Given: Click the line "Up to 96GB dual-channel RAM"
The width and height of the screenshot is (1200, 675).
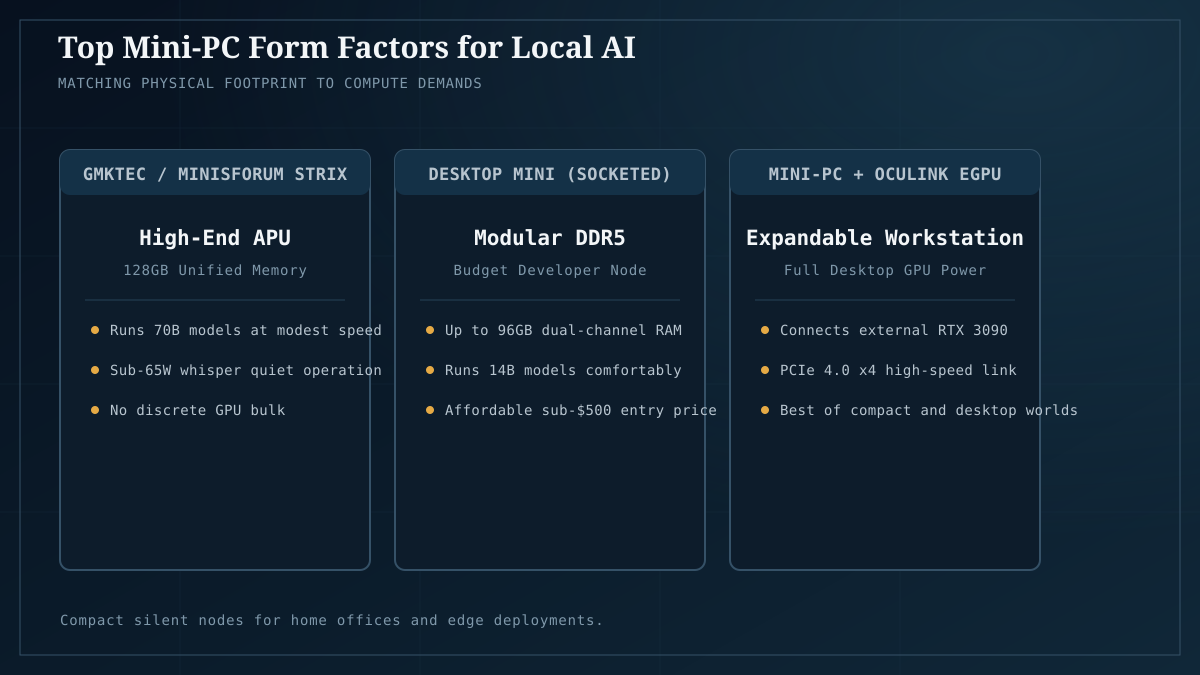Looking at the screenshot, I should click(563, 330).
